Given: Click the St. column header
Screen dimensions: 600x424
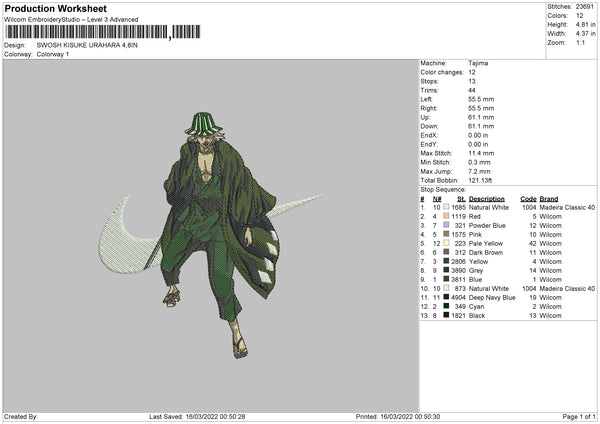Looking at the screenshot, I should click(x=461, y=199).
